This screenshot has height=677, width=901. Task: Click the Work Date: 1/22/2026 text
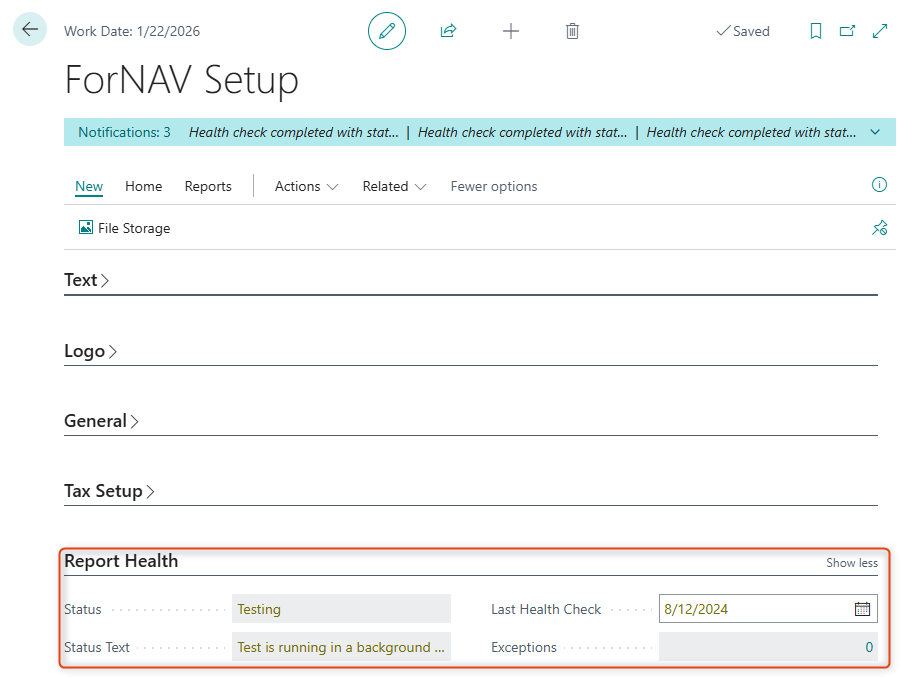click(132, 31)
